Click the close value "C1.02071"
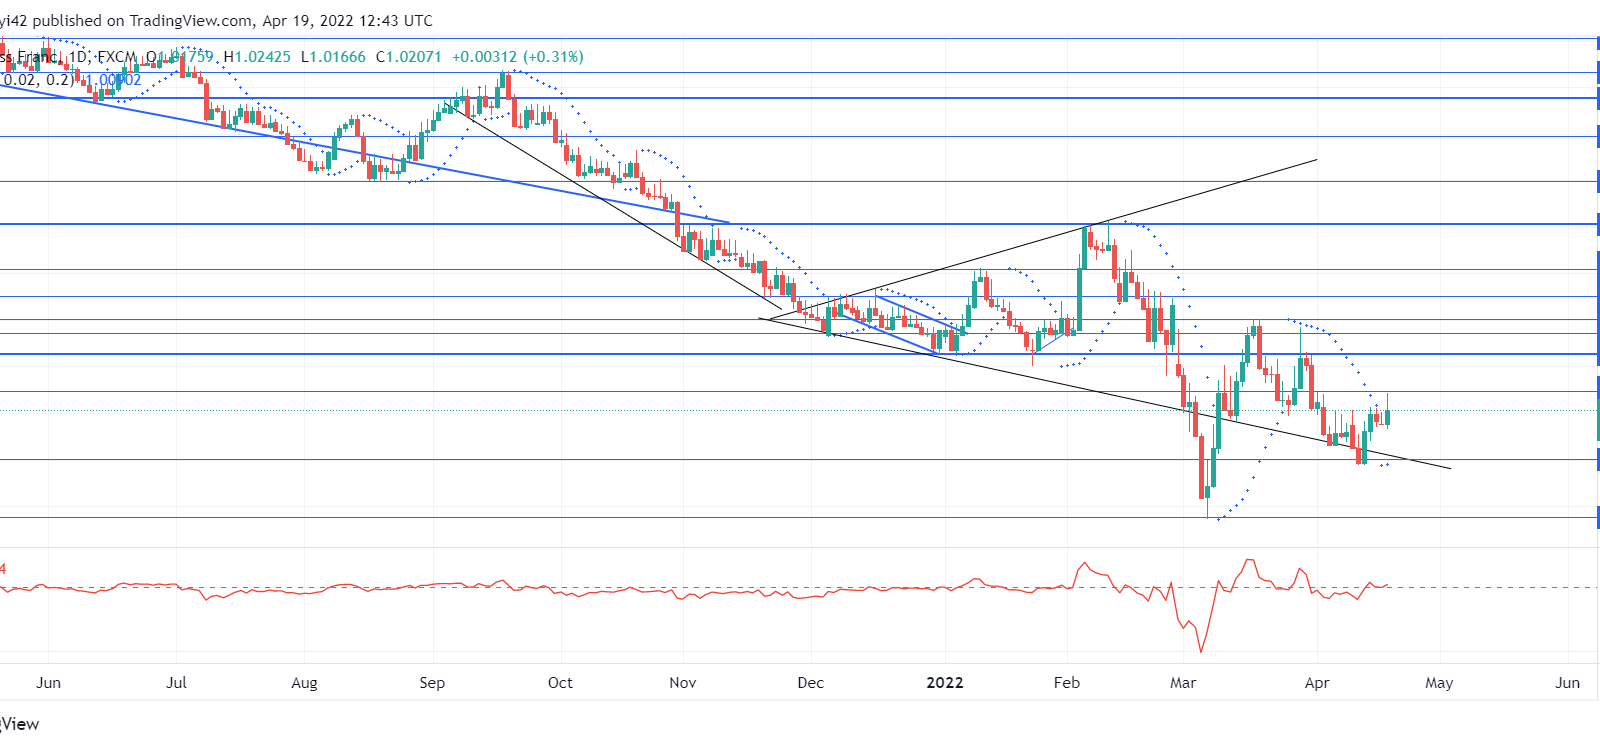Screen dimensions: 1600x747 point(408,57)
